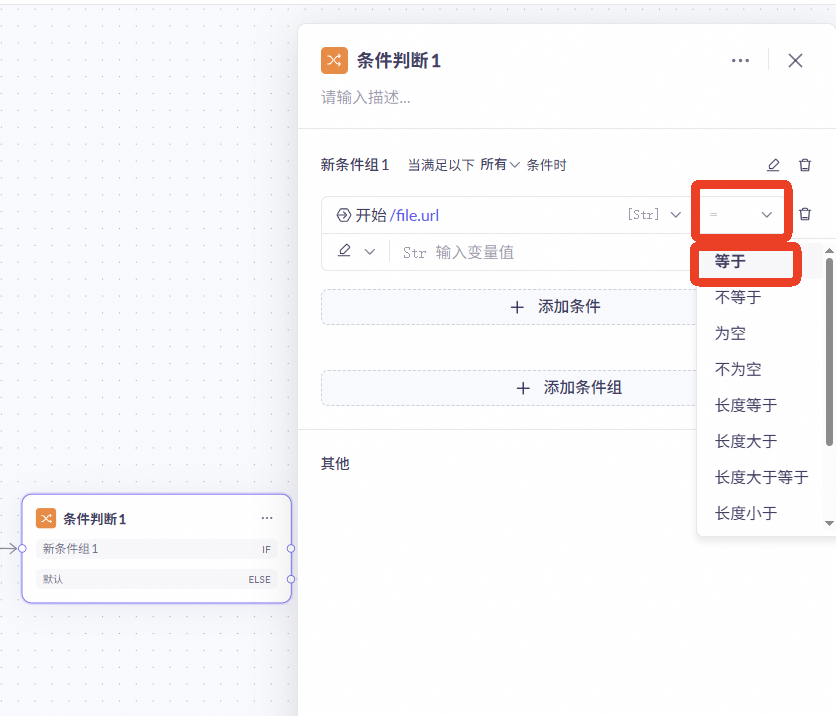Click the 条件判断1 panel title text
The width and height of the screenshot is (836, 716).
399,61
